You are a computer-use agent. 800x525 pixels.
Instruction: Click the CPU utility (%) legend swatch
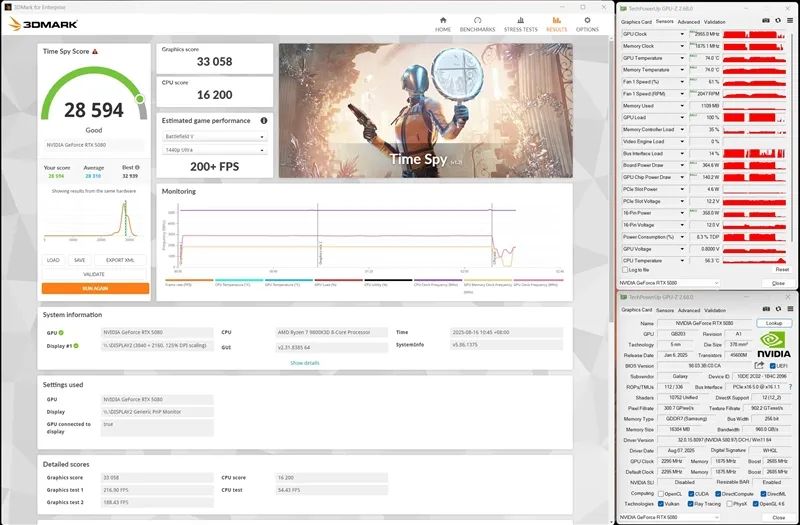(x=388, y=280)
